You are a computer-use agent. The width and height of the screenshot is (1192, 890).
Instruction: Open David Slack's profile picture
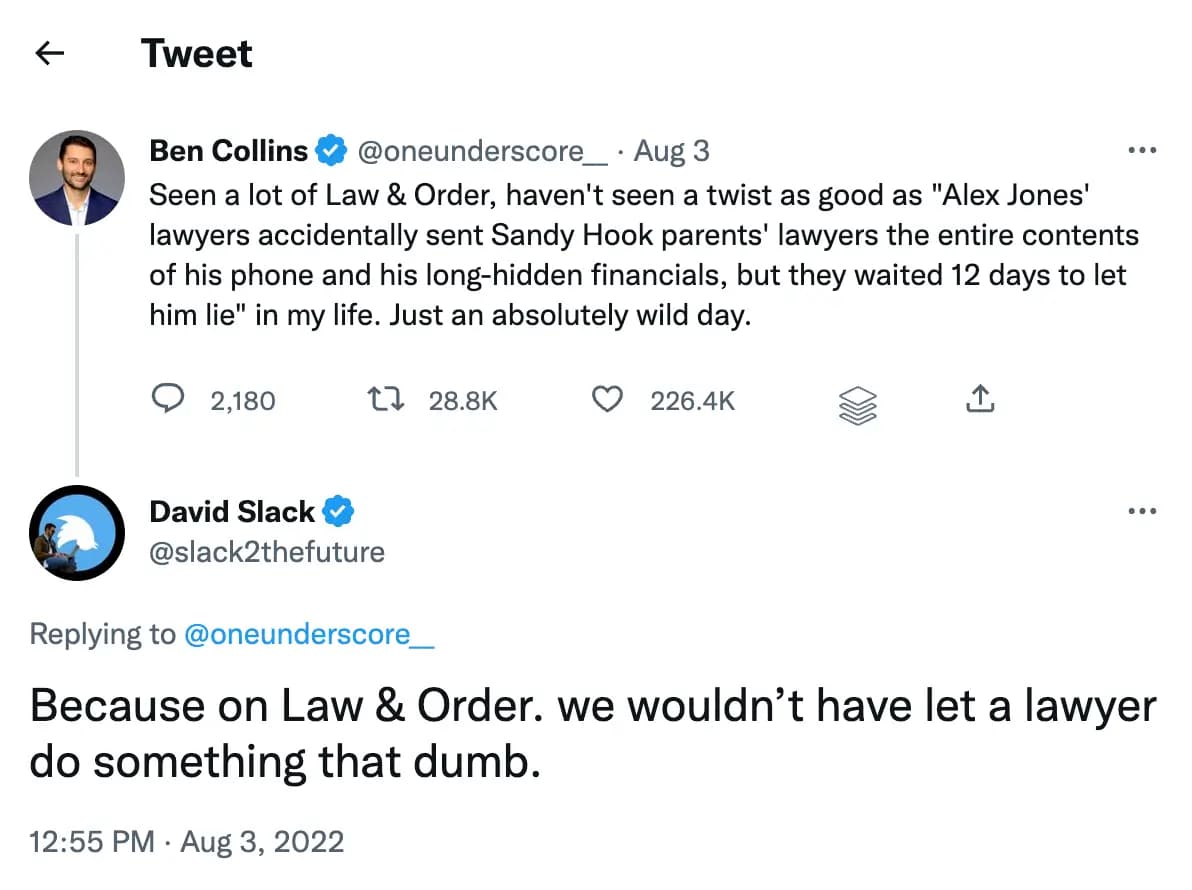click(x=77, y=533)
